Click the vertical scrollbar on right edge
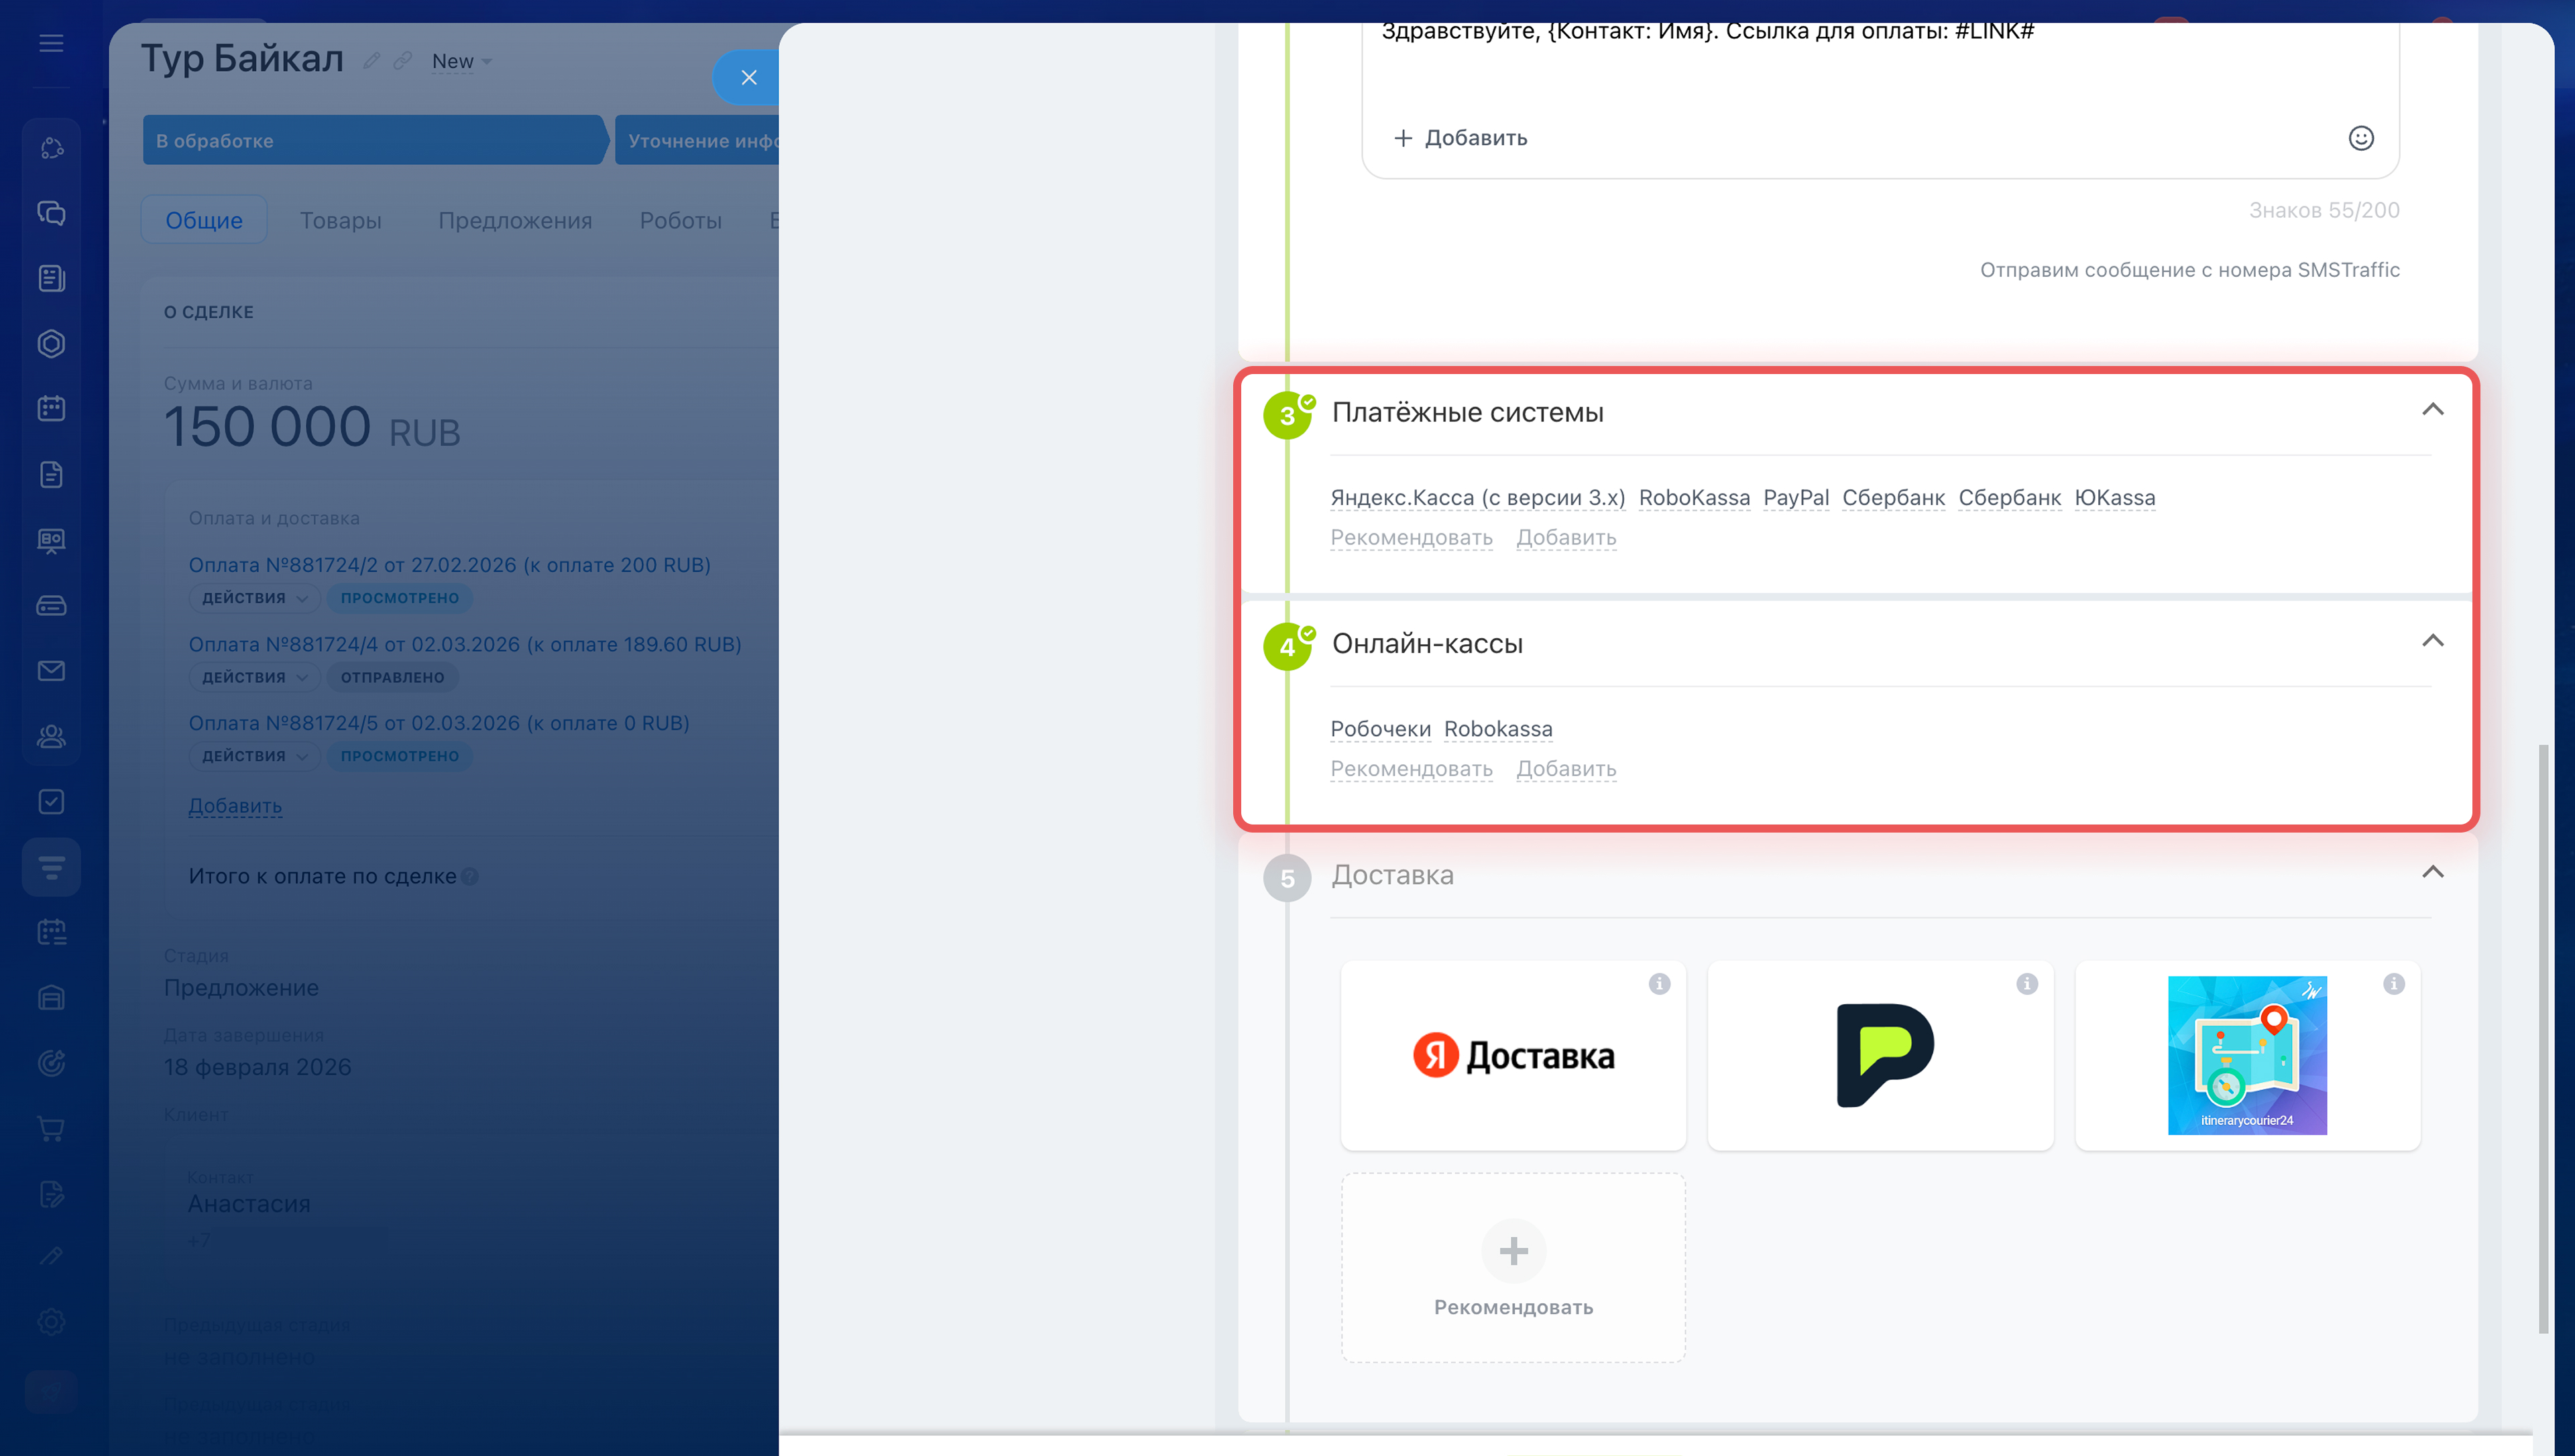Viewport: 2575px width, 1456px height. pyautogui.click(x=2542, y=1040)
